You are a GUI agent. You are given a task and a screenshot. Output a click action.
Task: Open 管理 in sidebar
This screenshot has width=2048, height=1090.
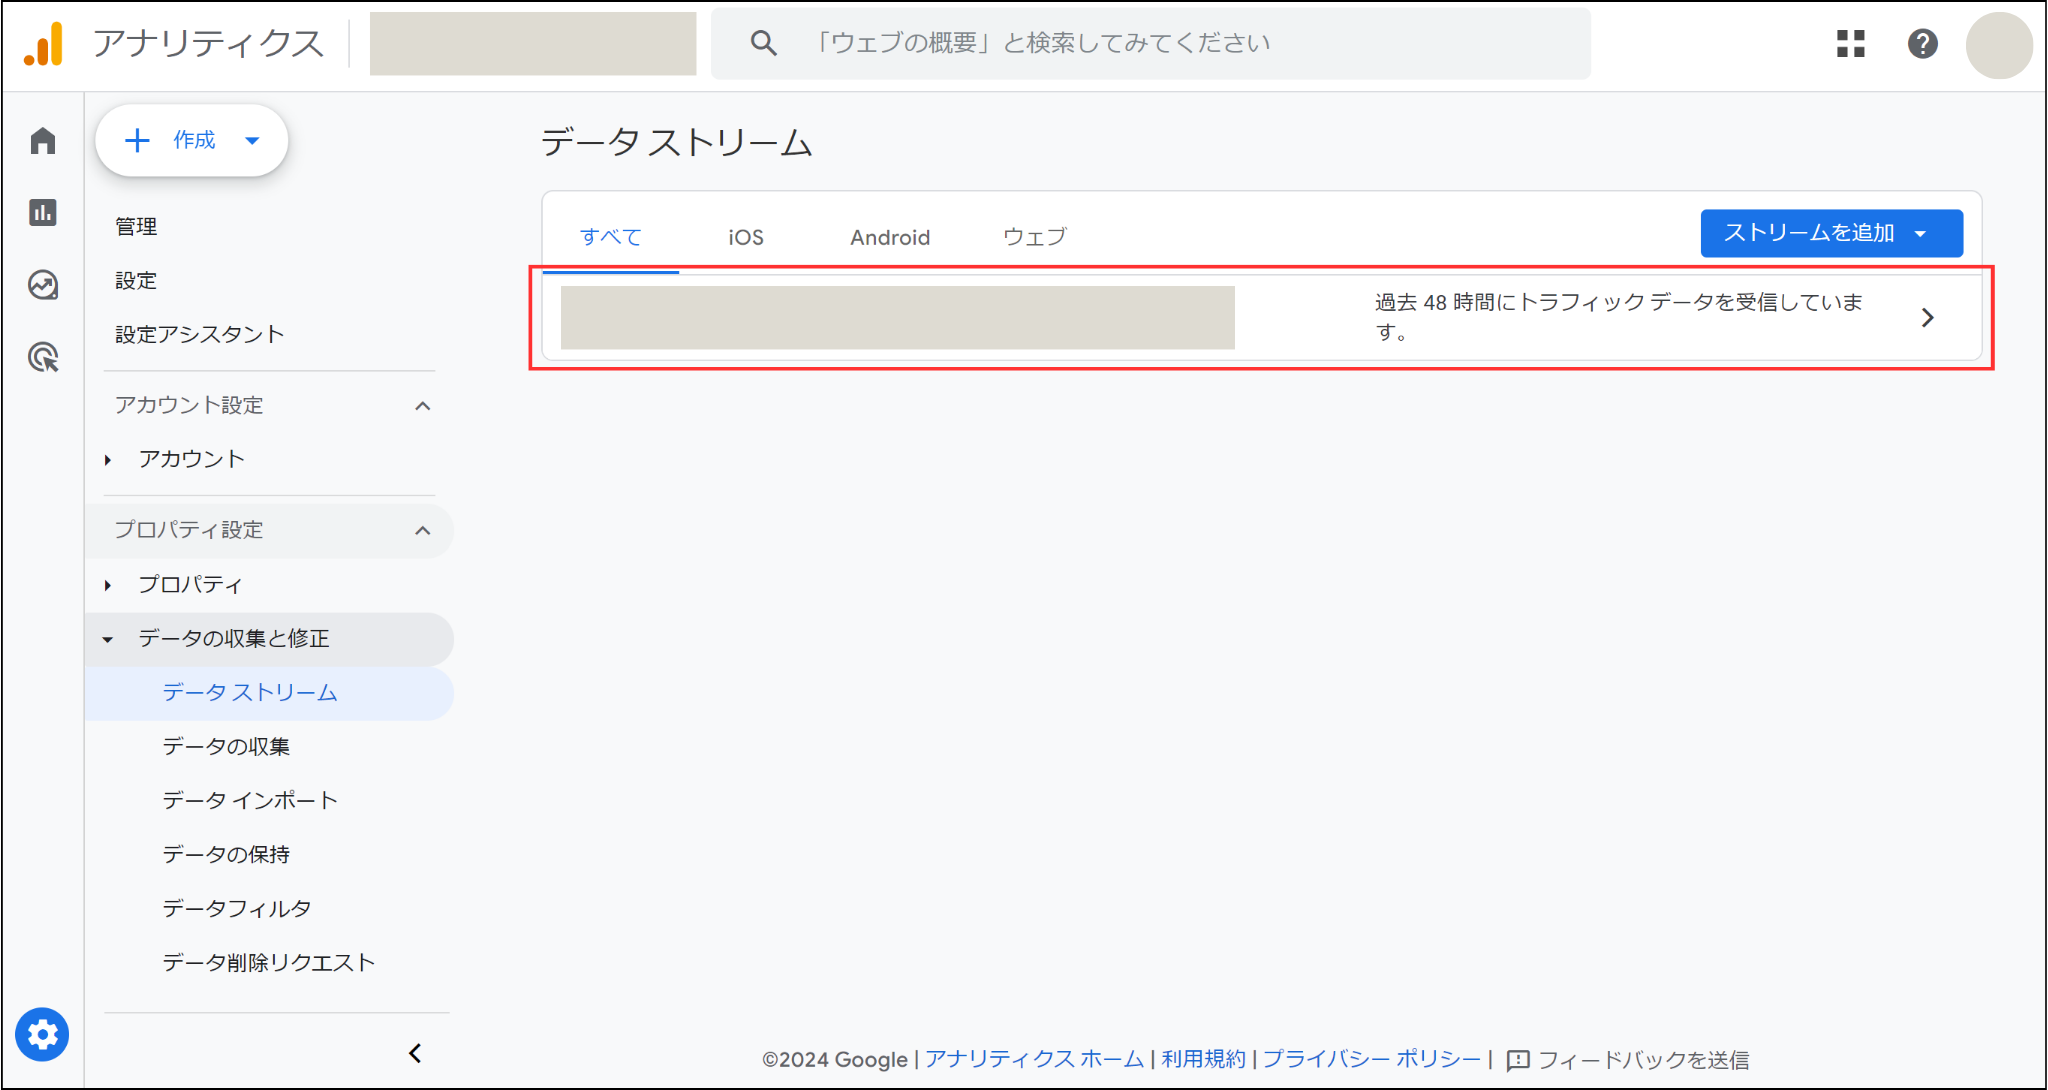(x=136, y=227)
